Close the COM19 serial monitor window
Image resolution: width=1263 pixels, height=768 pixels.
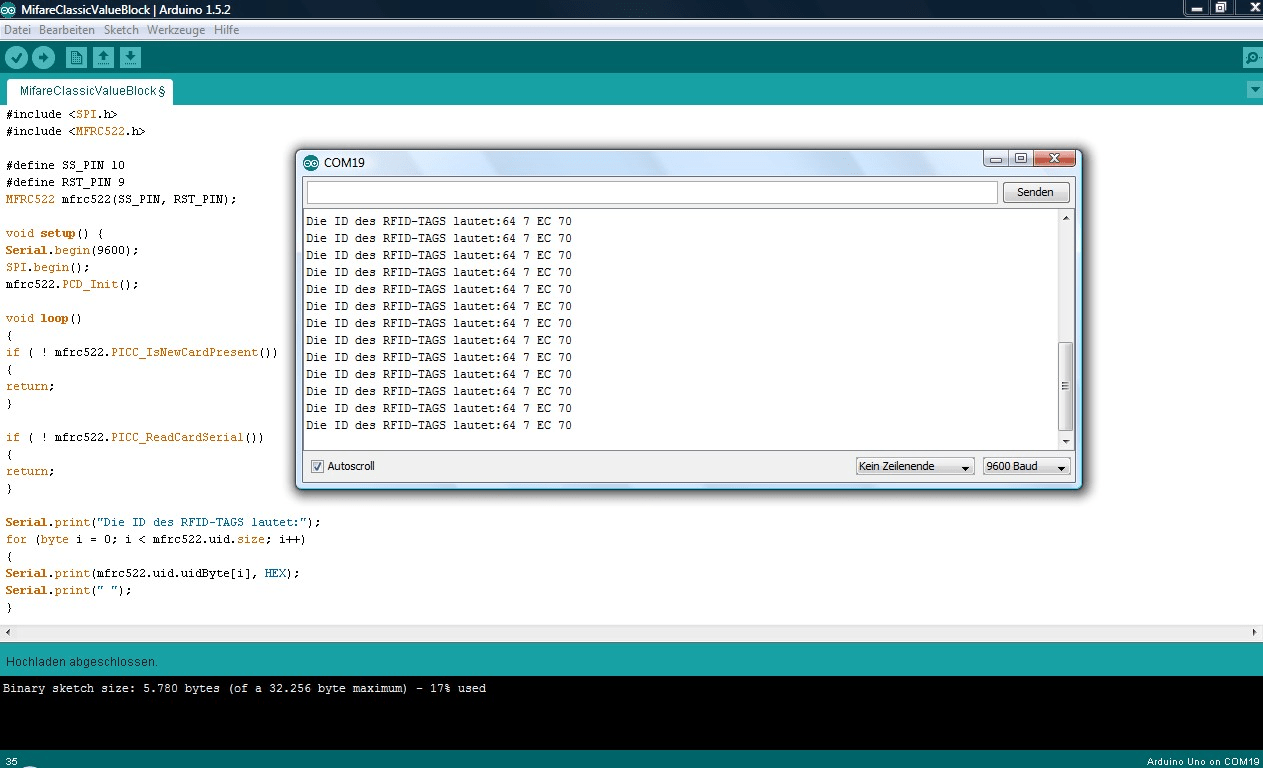pos(1055,158)
